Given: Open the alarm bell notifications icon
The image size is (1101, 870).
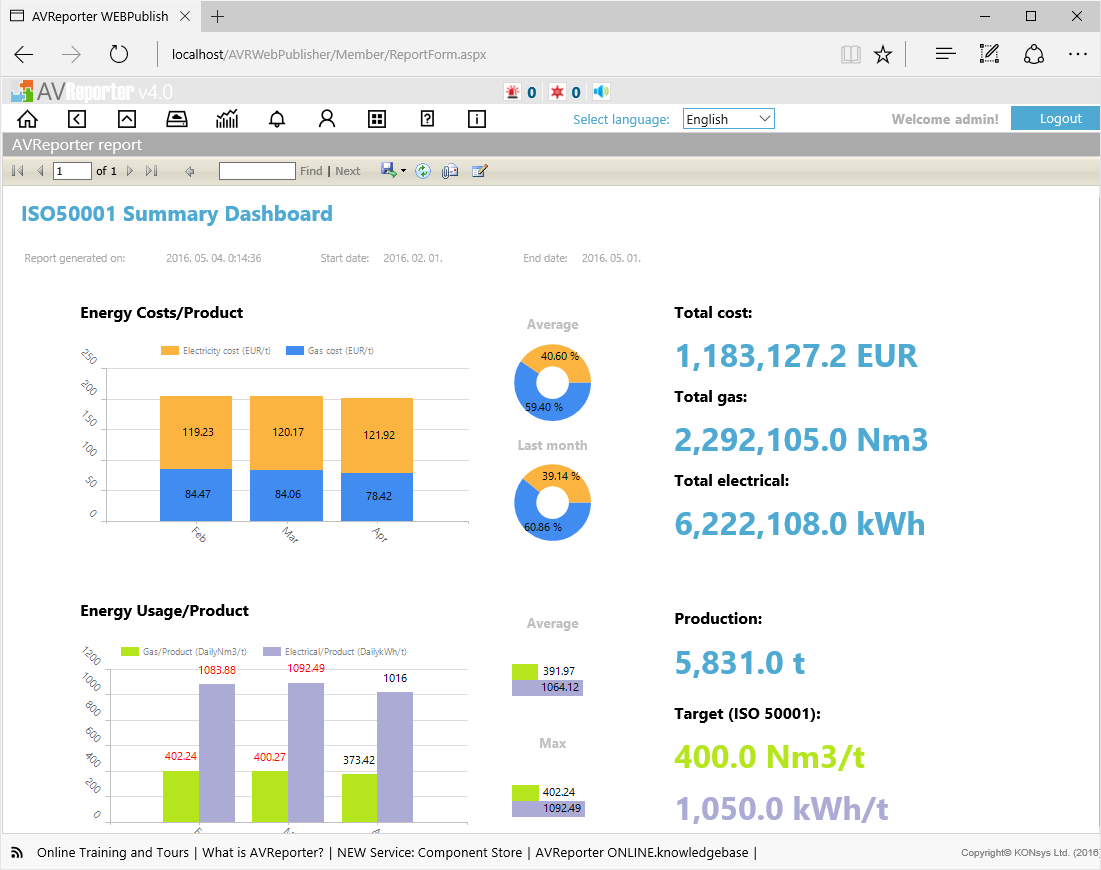Looking at the screenshot, I should coord(277,119).
